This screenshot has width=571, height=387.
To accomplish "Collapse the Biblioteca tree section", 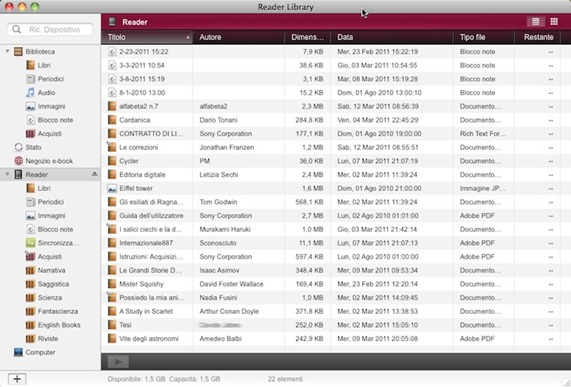I will tap(7, 51).
